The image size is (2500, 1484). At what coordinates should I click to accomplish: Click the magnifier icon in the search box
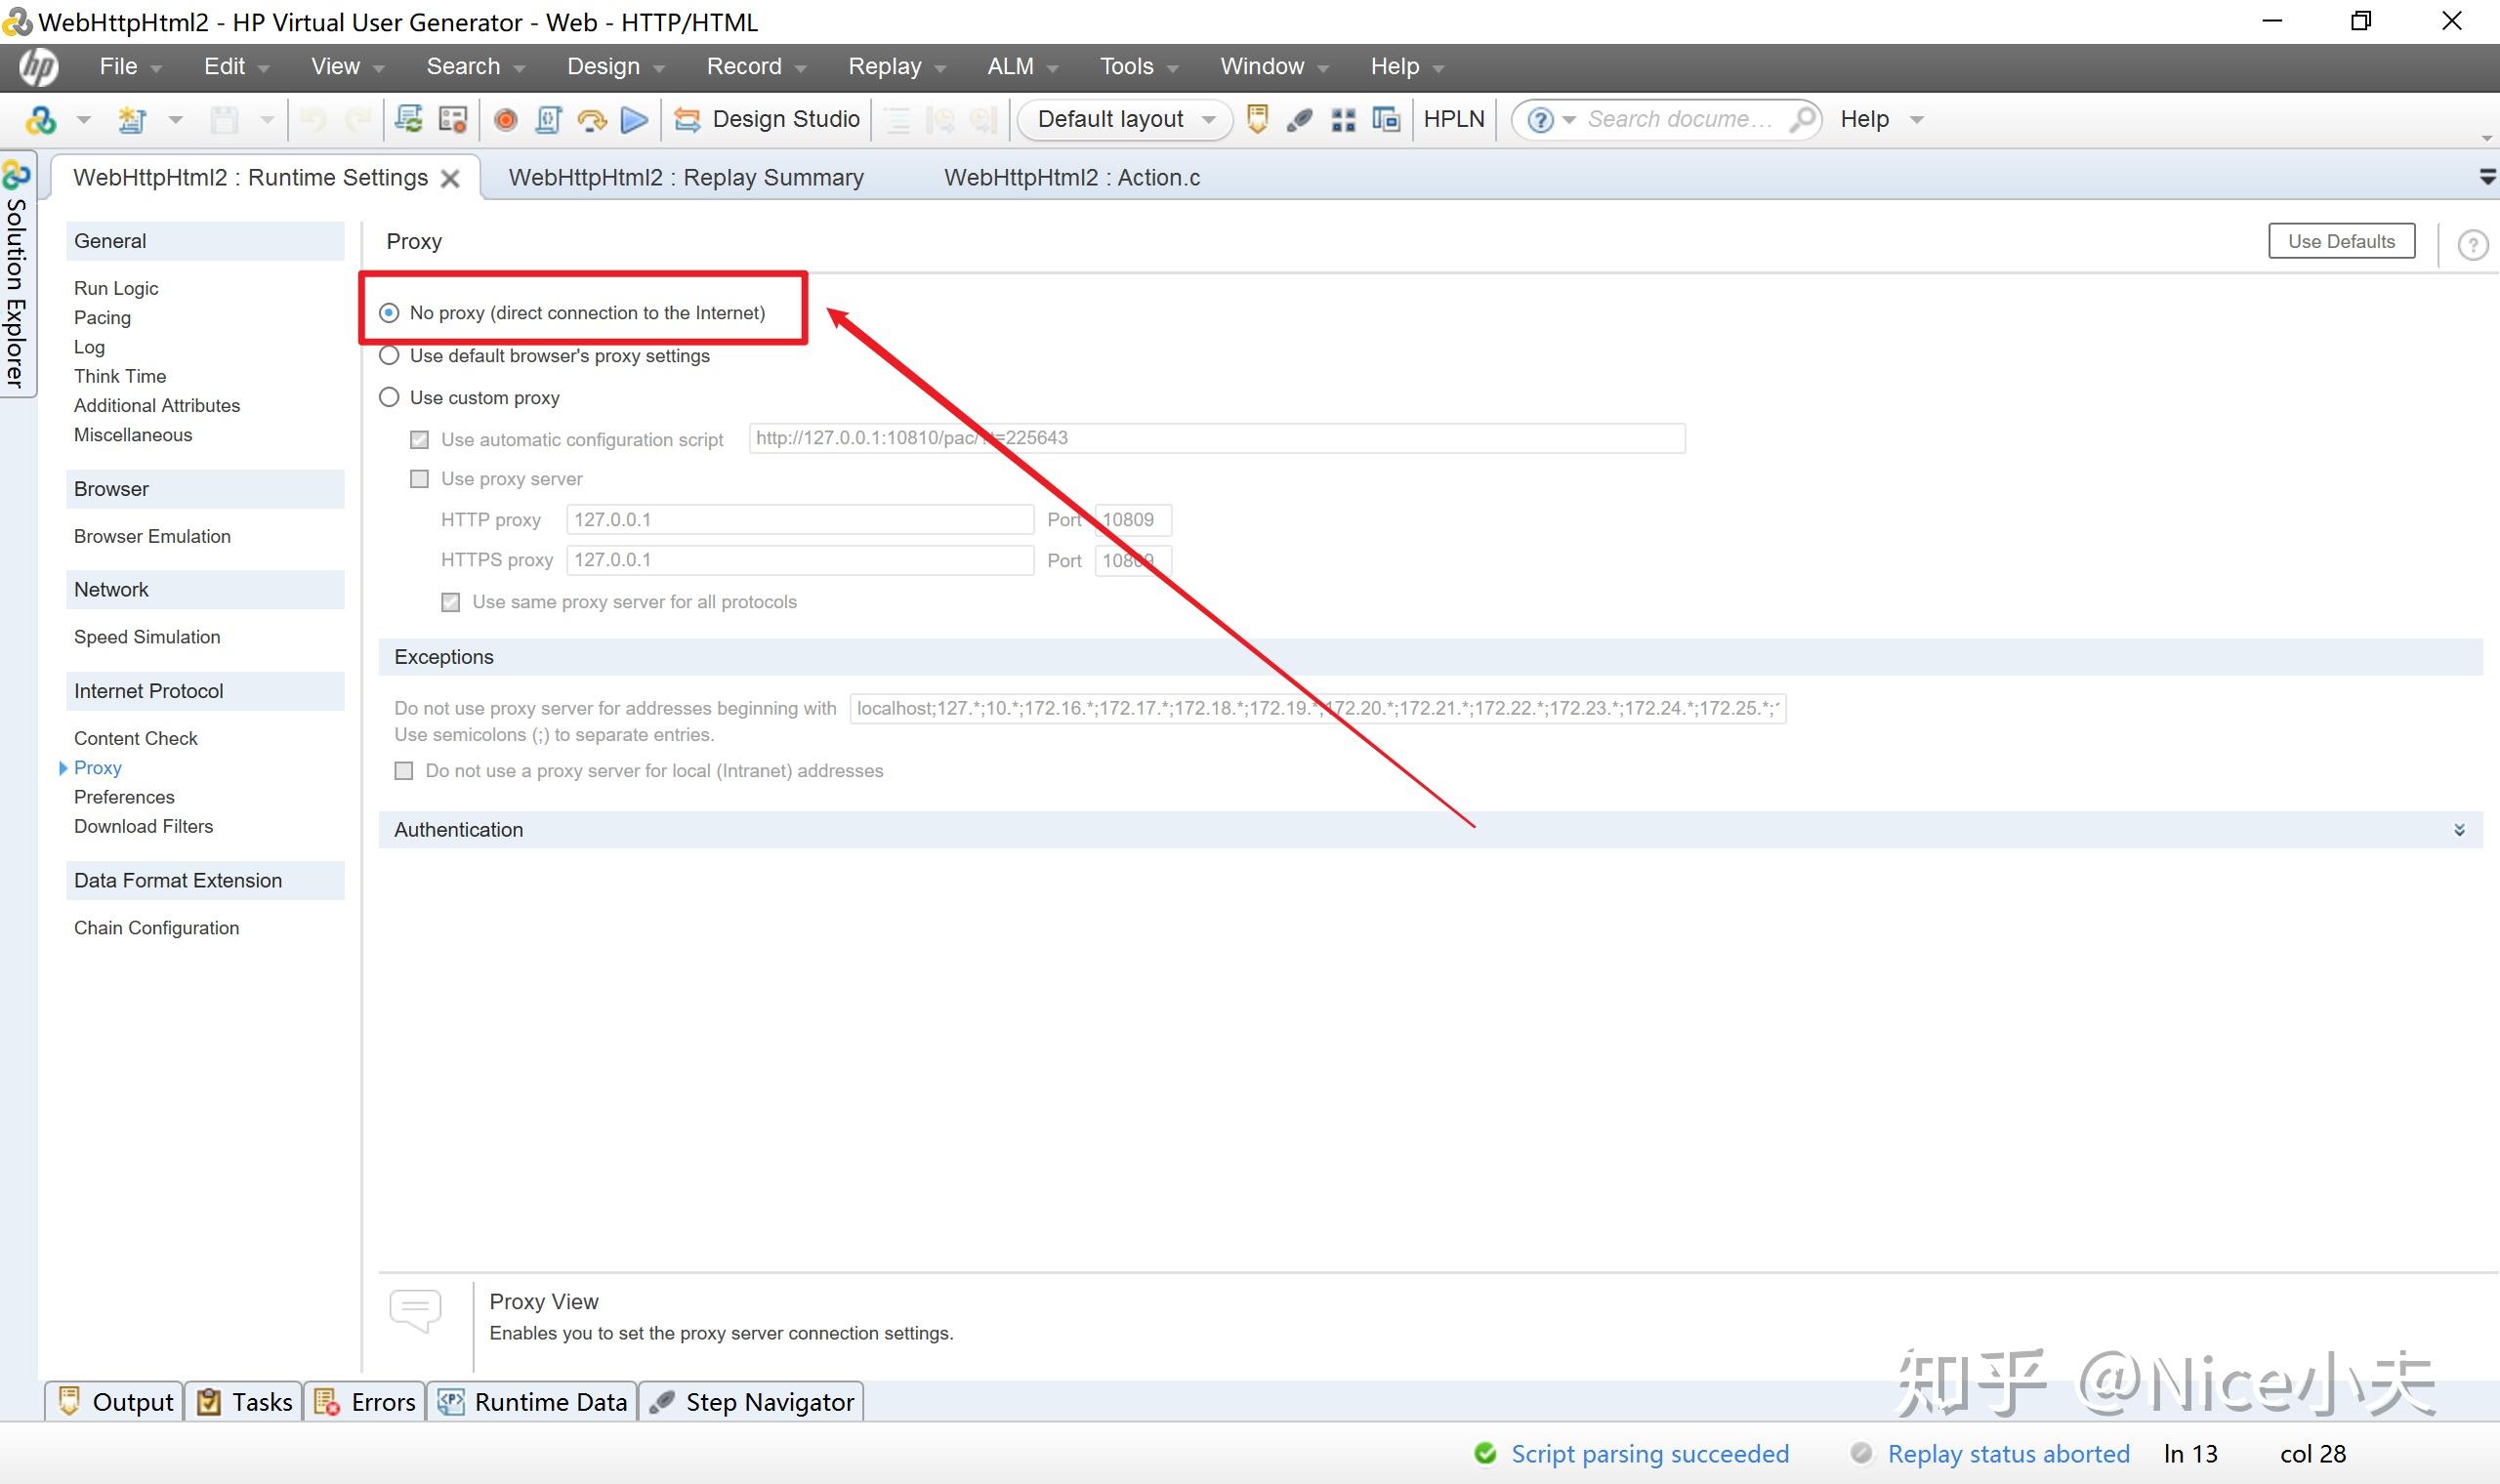pyautogui.click(x=1801, y=120)
